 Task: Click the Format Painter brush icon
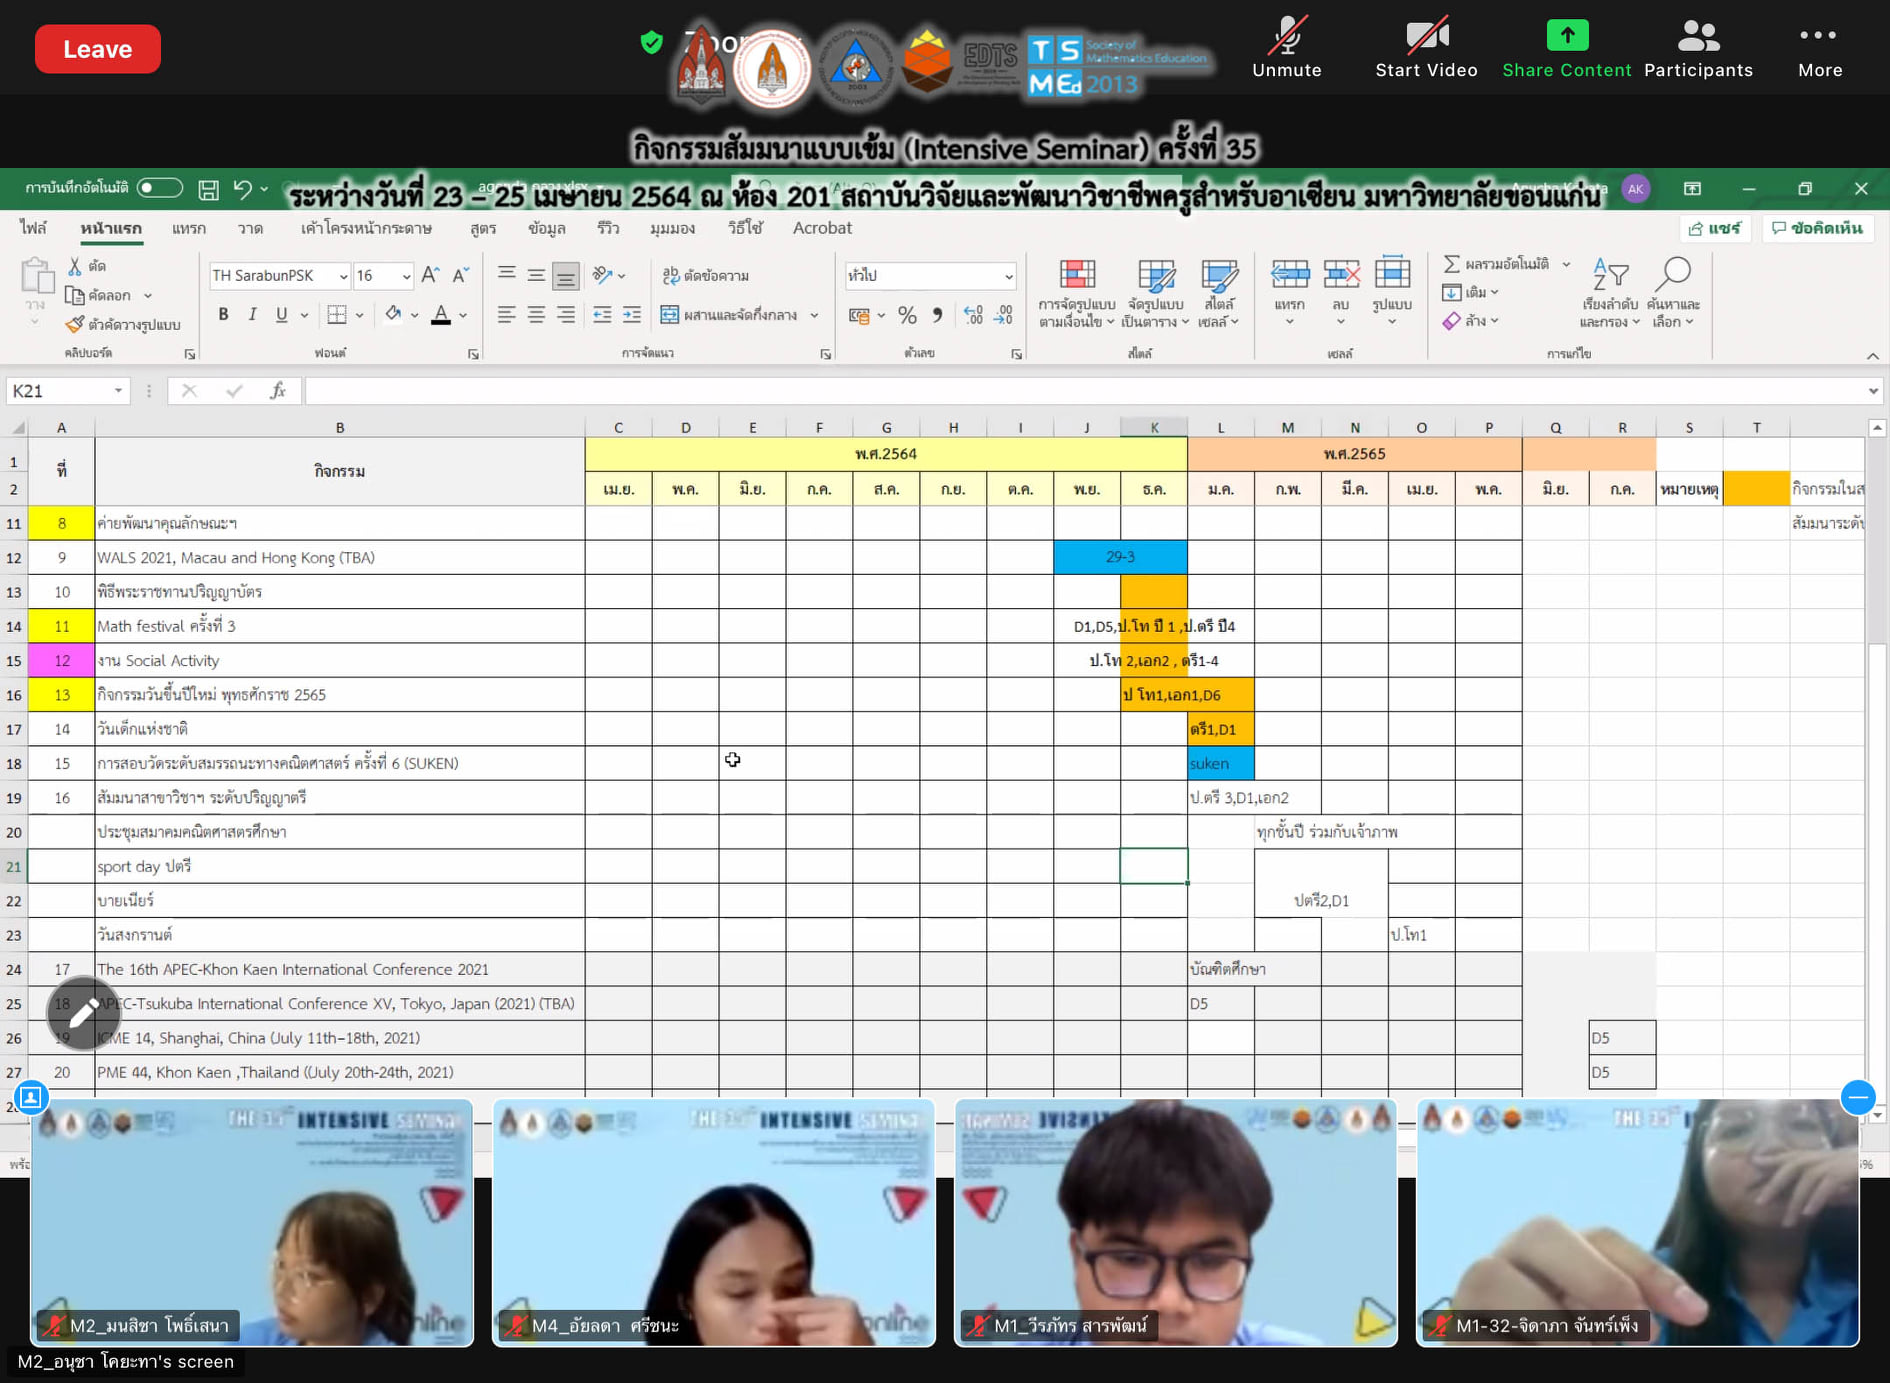[75, 324]
